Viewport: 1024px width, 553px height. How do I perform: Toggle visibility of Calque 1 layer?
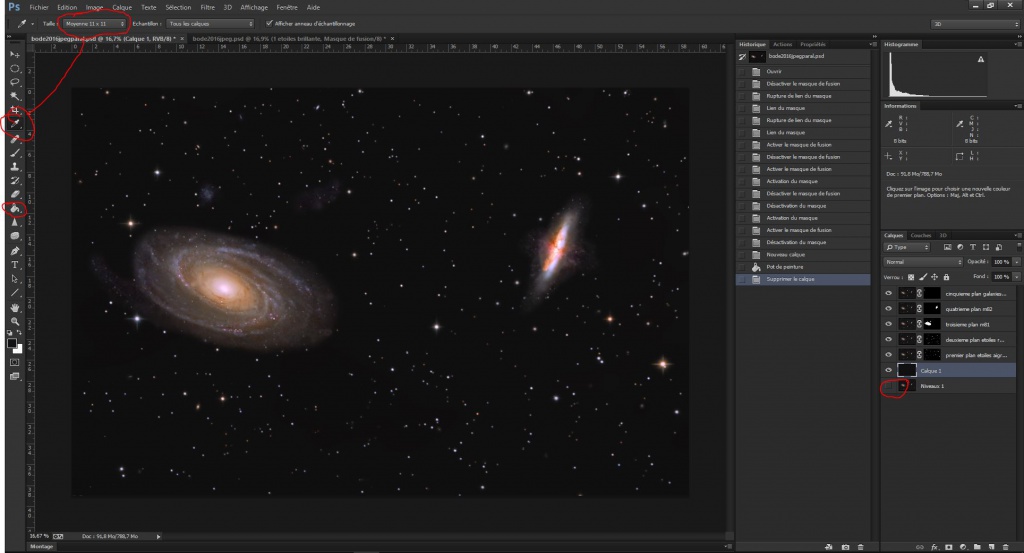pos(889,370)
